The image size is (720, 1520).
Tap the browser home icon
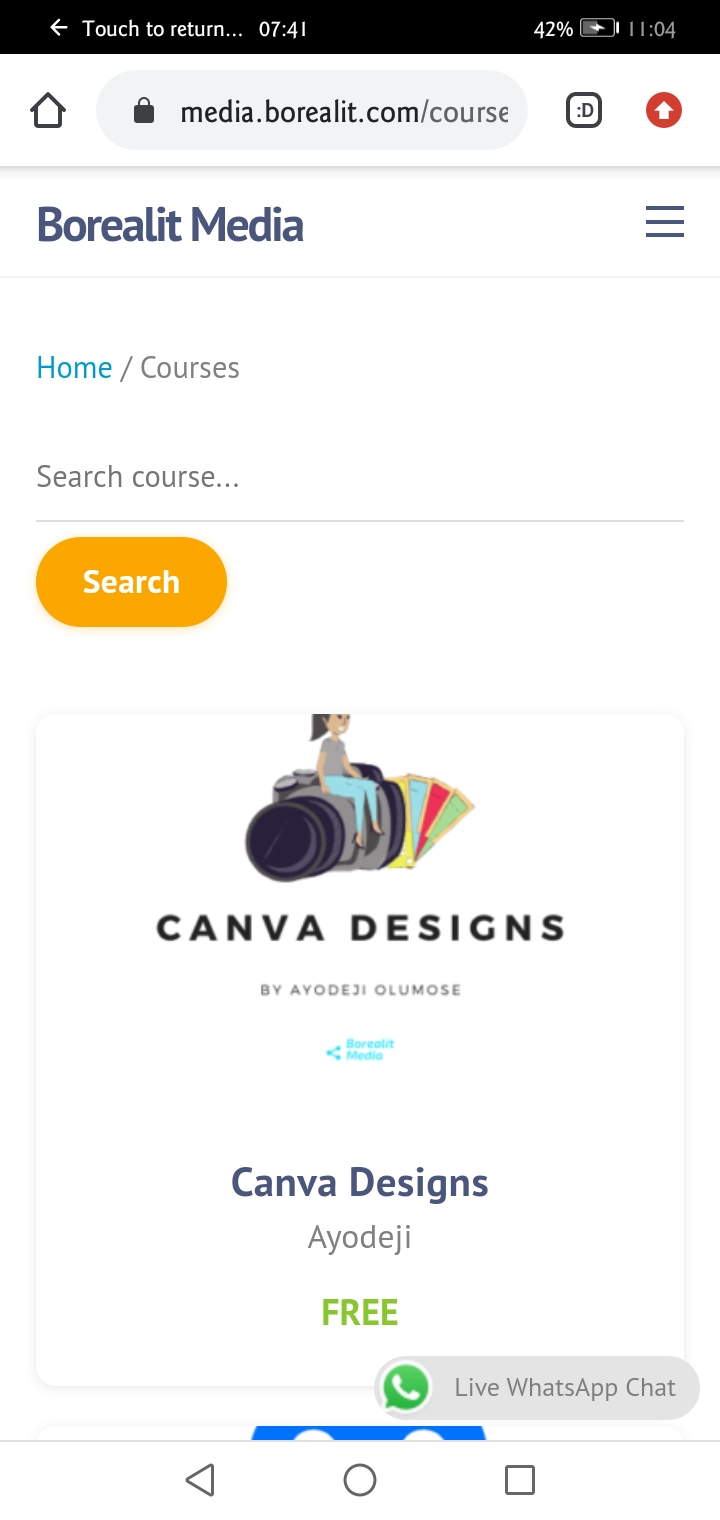(x=48, y=111)
